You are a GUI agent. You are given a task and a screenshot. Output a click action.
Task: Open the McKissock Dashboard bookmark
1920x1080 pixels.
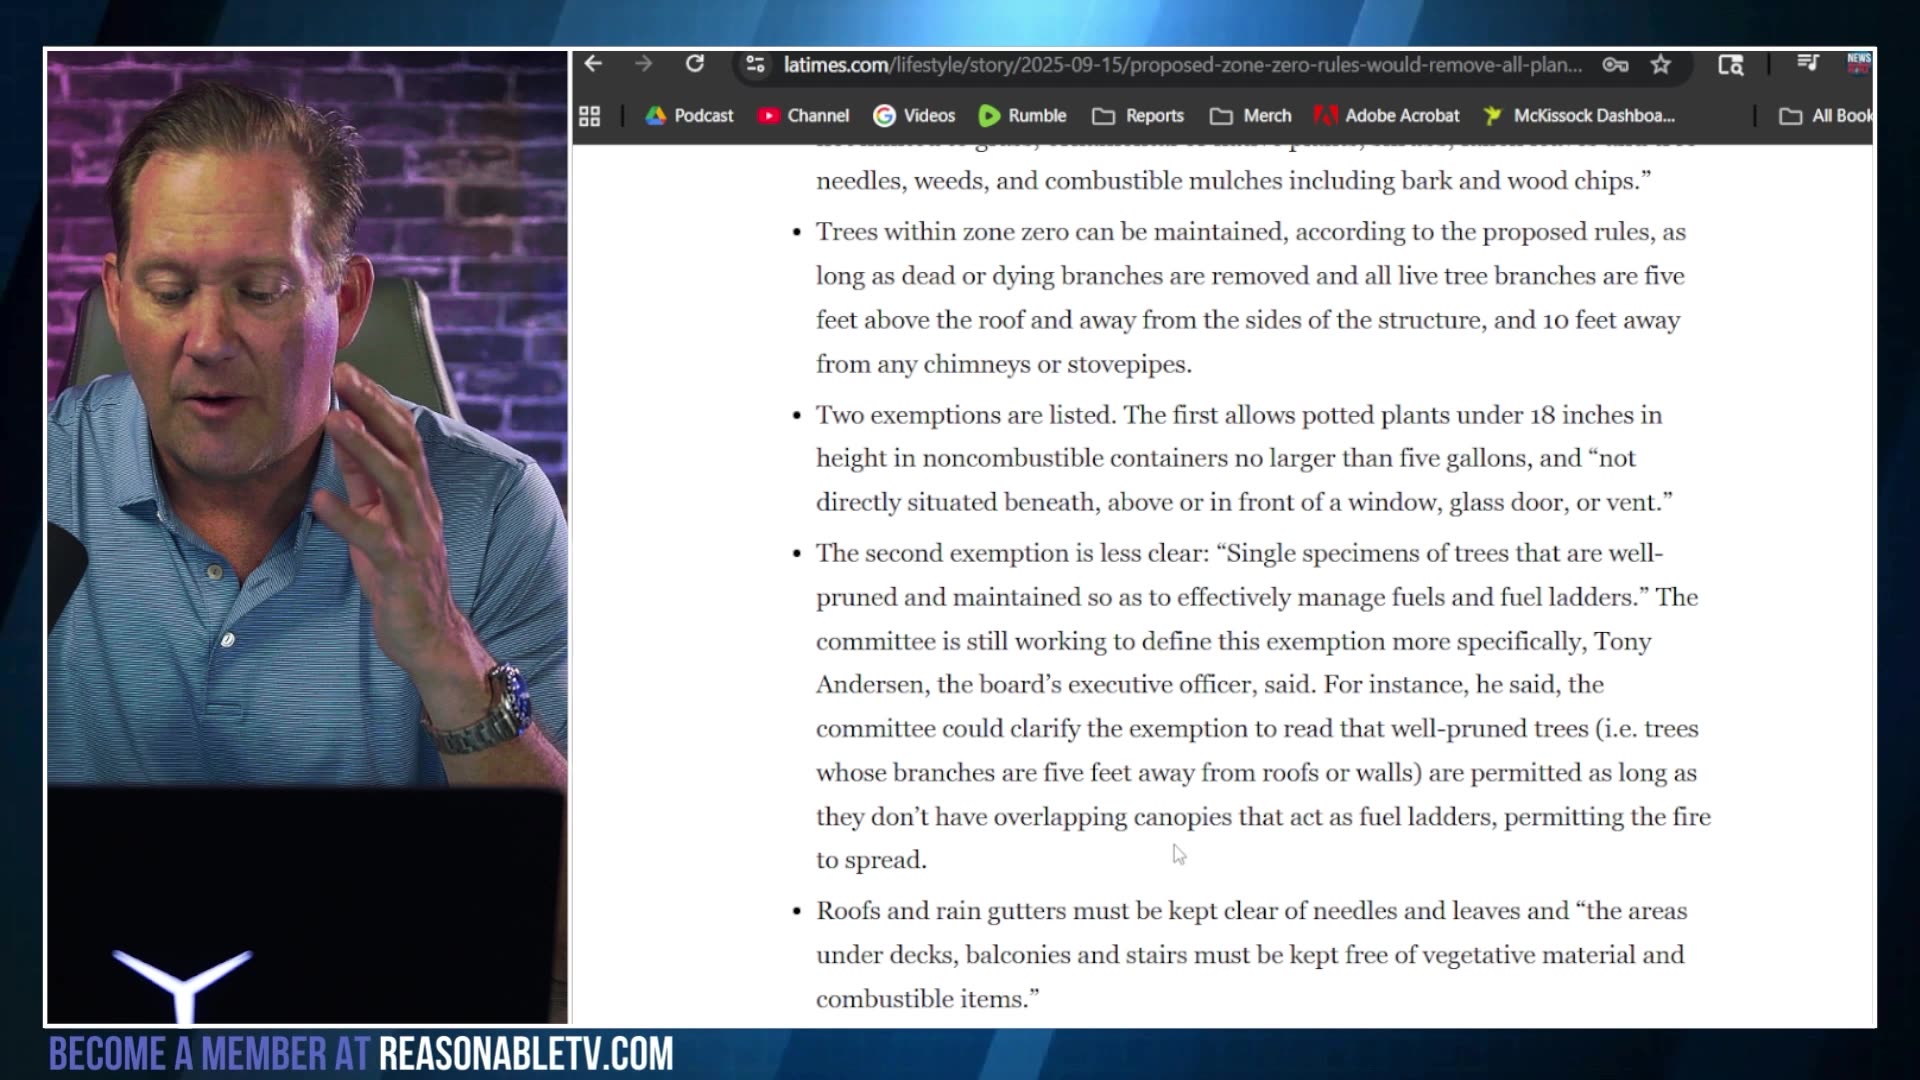click(1579, 116)
